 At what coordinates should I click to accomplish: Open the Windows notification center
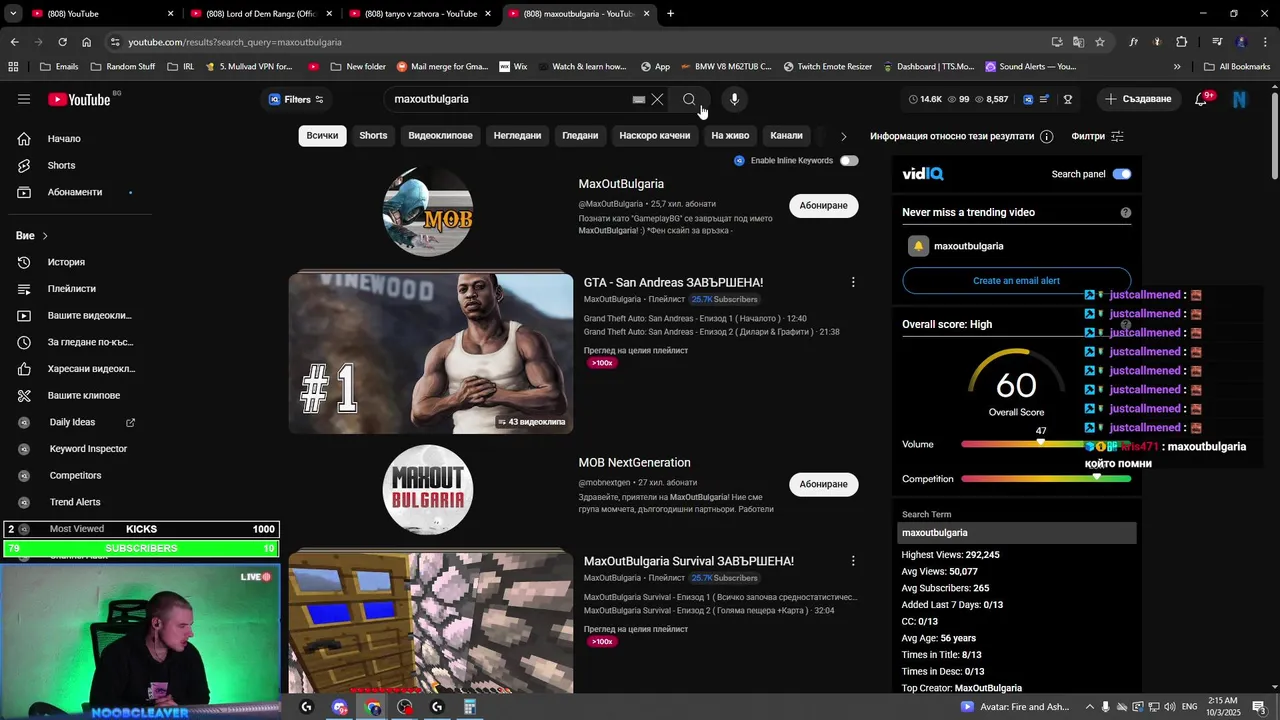point(1259,707)
